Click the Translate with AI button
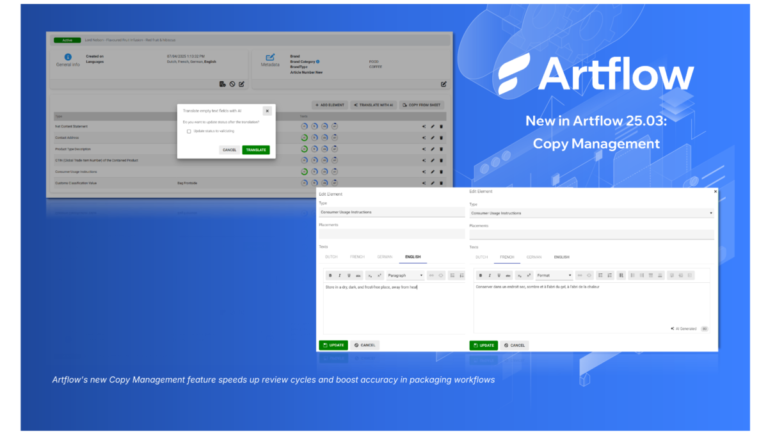The width and height of the screenshot is (768, 432). [373, 105]
